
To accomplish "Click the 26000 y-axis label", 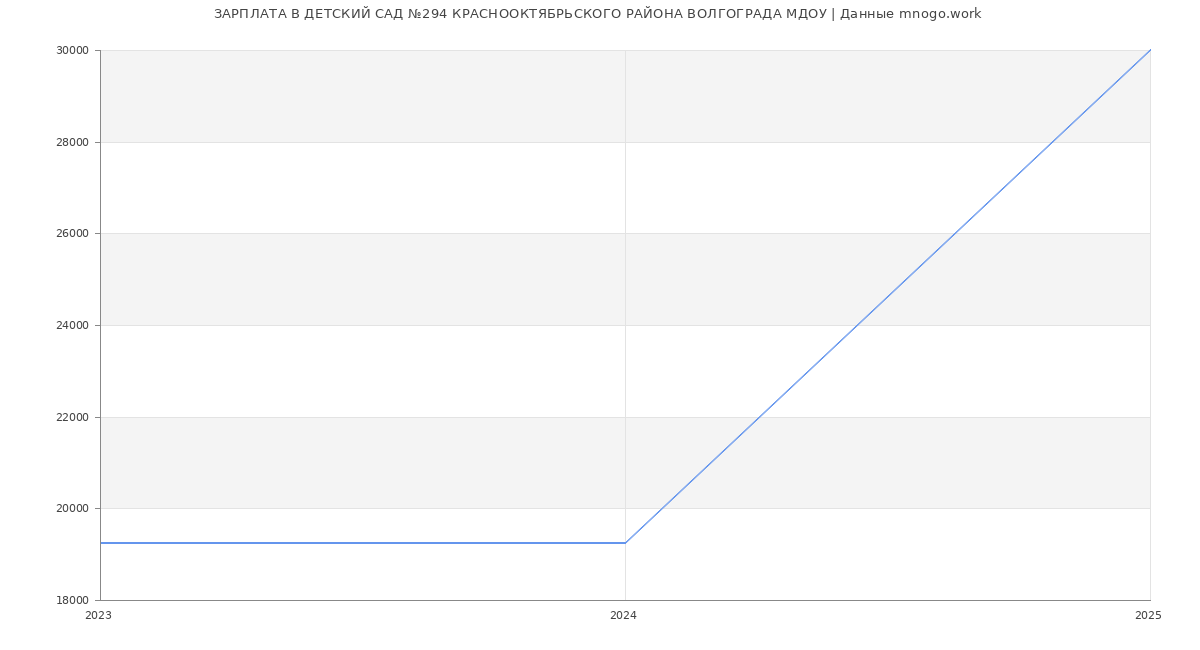I will [x=73, y=234].
